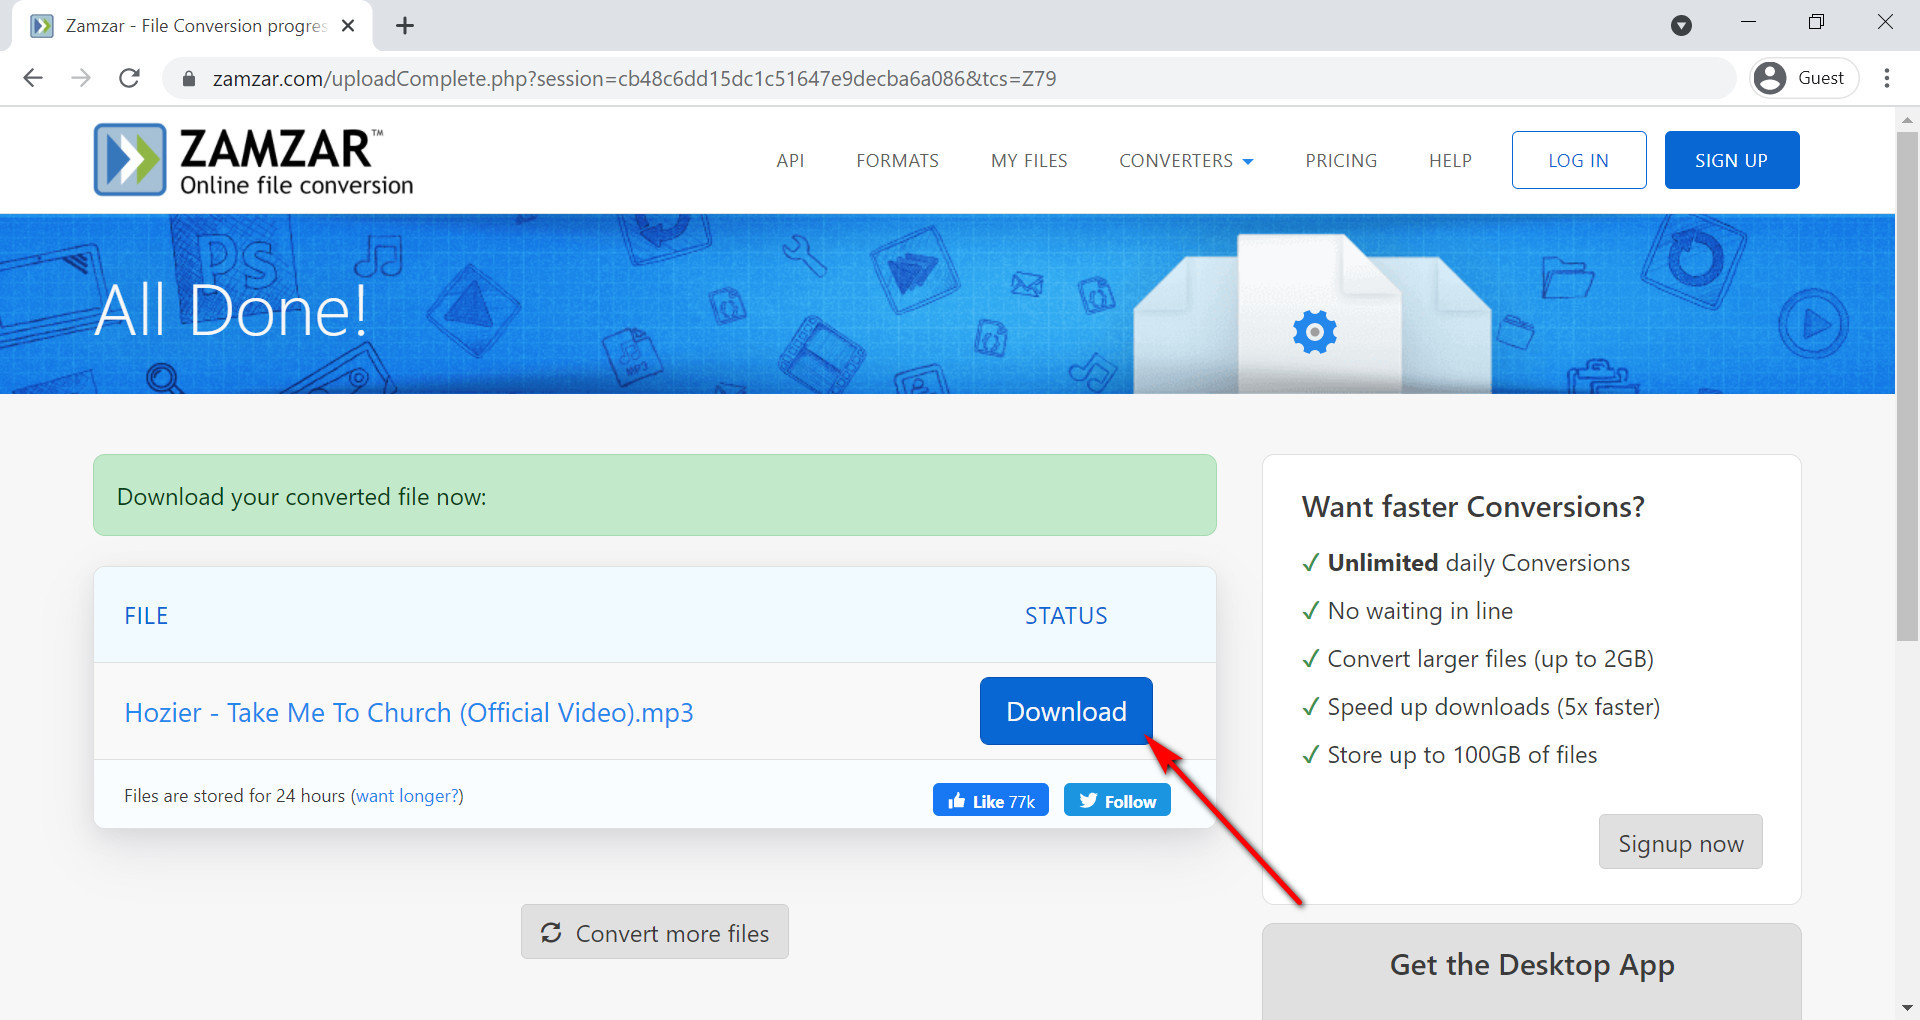Click the scrollbar down arrow

(x=1907, y=1007)
